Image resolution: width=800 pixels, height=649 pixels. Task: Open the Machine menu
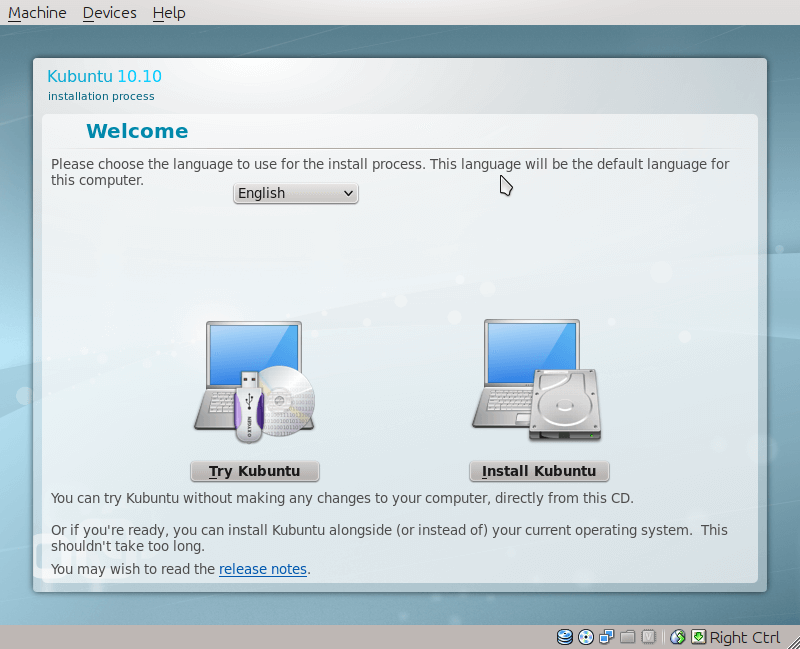tap(37, 13)
